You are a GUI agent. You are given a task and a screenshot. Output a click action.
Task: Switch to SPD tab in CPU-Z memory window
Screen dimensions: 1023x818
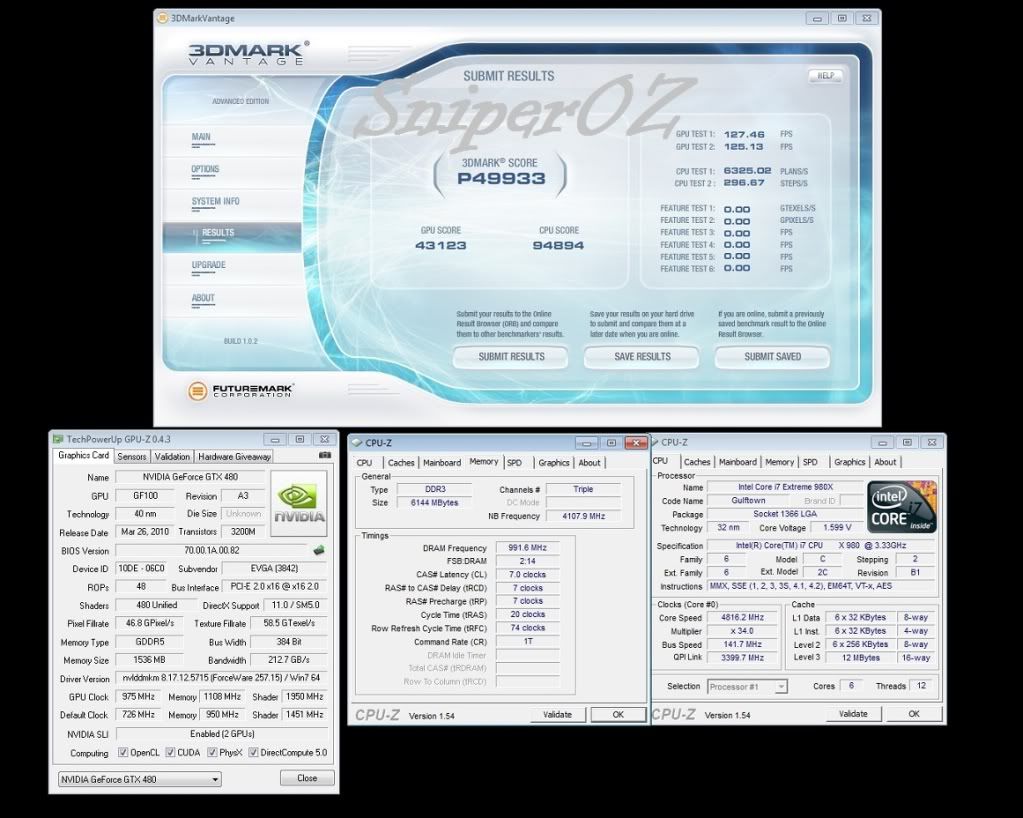514,462
